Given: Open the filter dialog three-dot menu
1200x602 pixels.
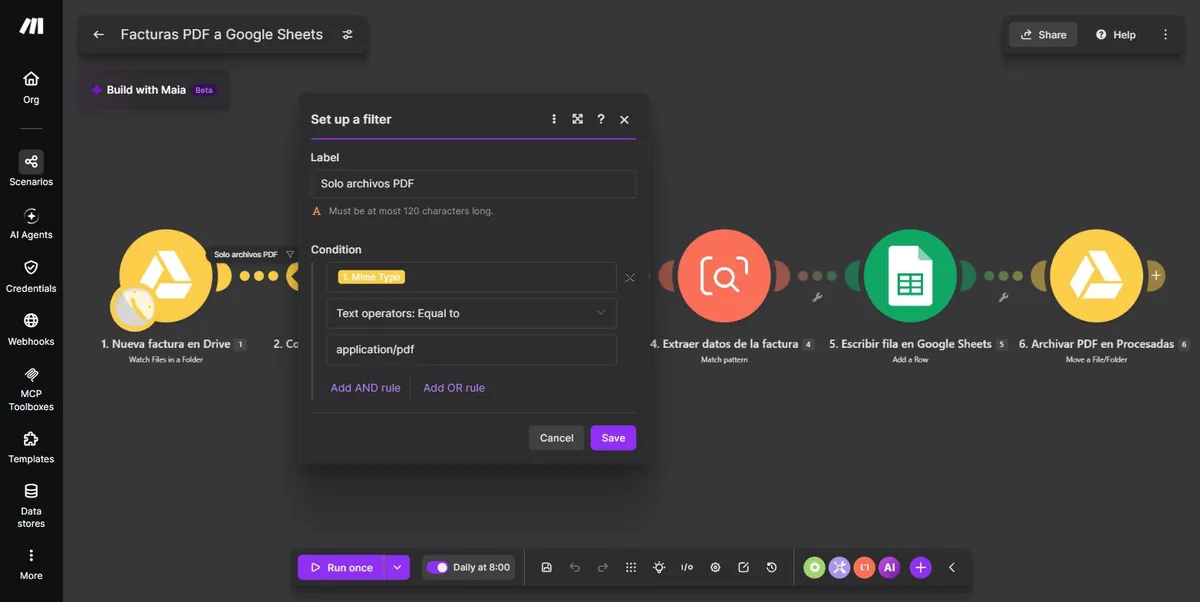Looking at the screenshot, I should (x=554, y=119).
